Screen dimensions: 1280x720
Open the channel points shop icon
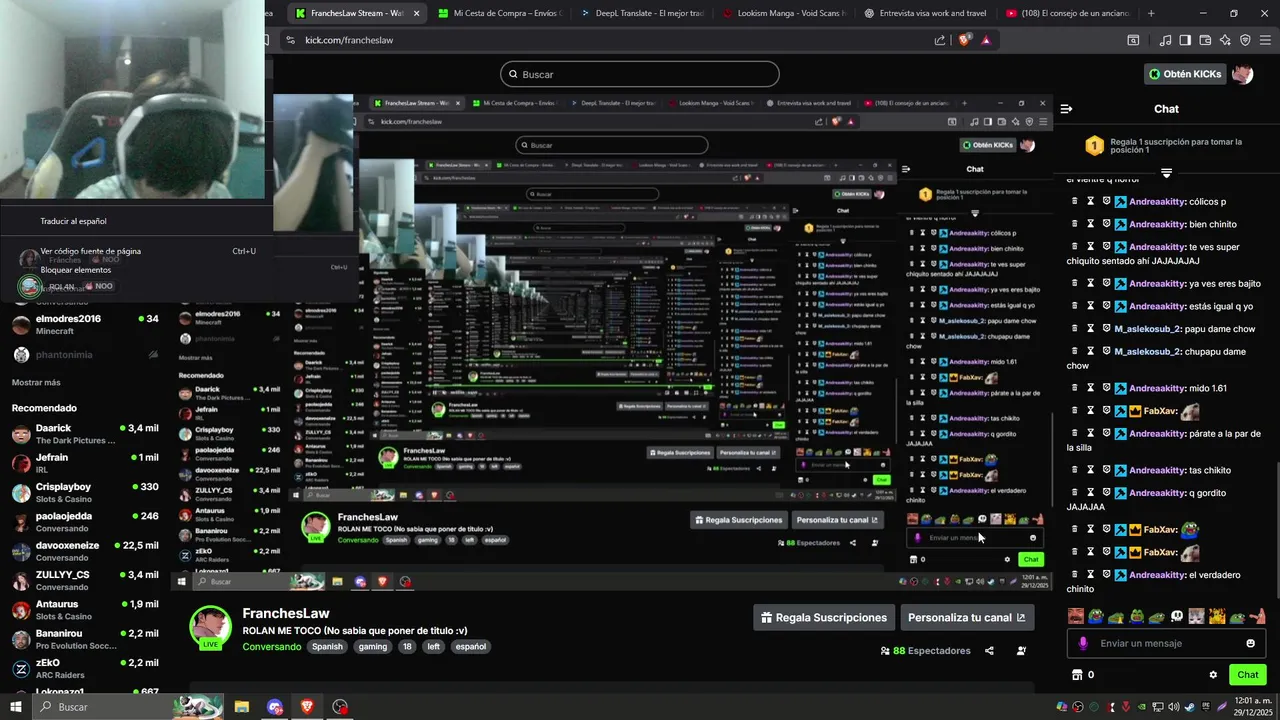[1077, 675]
